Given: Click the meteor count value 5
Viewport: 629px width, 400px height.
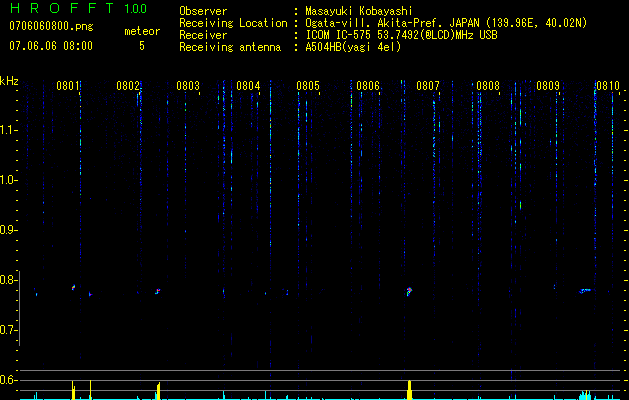Looking at the screenshot, I should [x=142, y=46].
